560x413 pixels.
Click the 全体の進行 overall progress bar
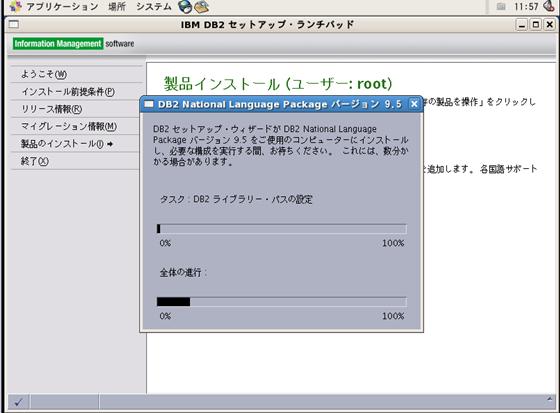(x=281, y=302)
